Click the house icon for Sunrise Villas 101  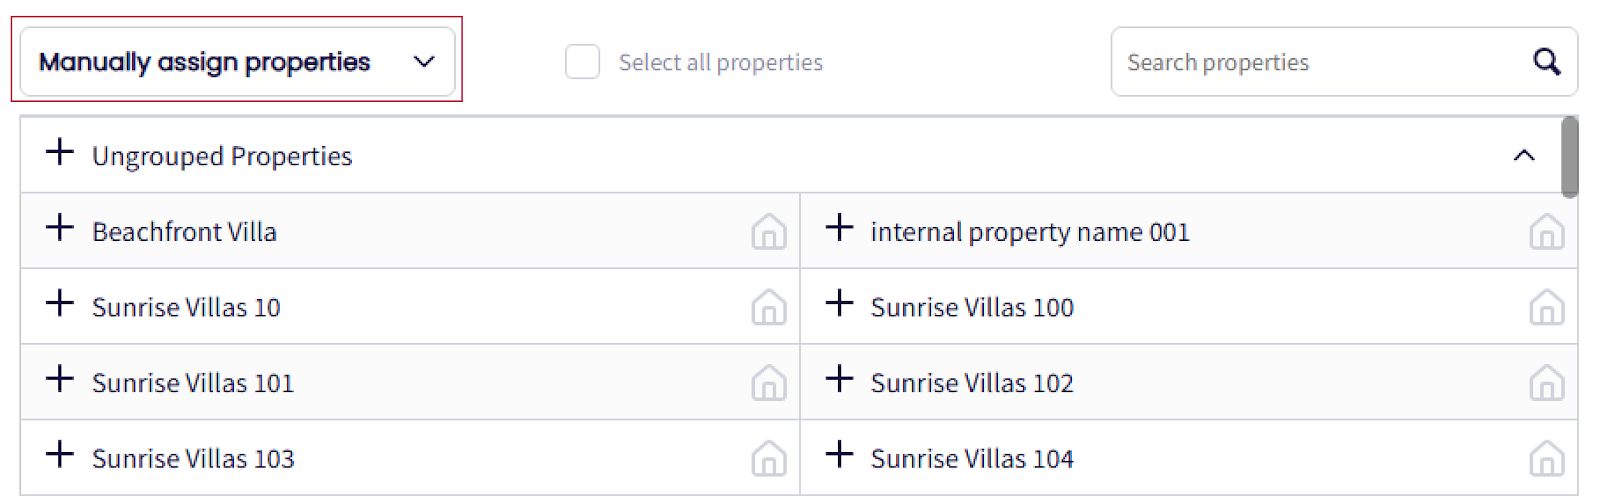tap(768, 383)
